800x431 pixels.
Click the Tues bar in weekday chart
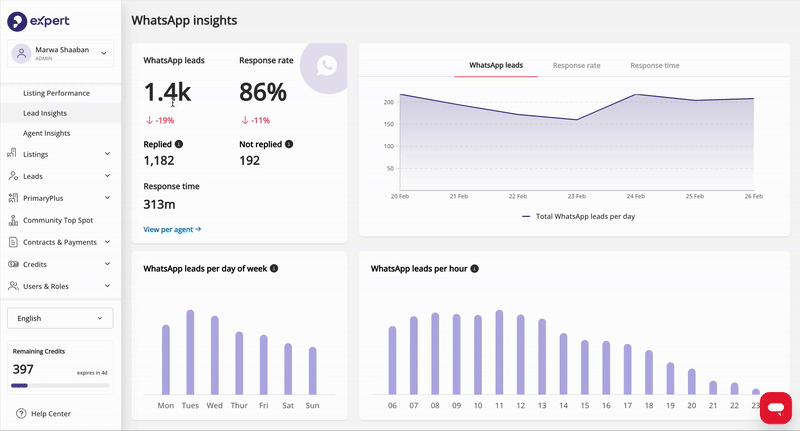point(190,352)
